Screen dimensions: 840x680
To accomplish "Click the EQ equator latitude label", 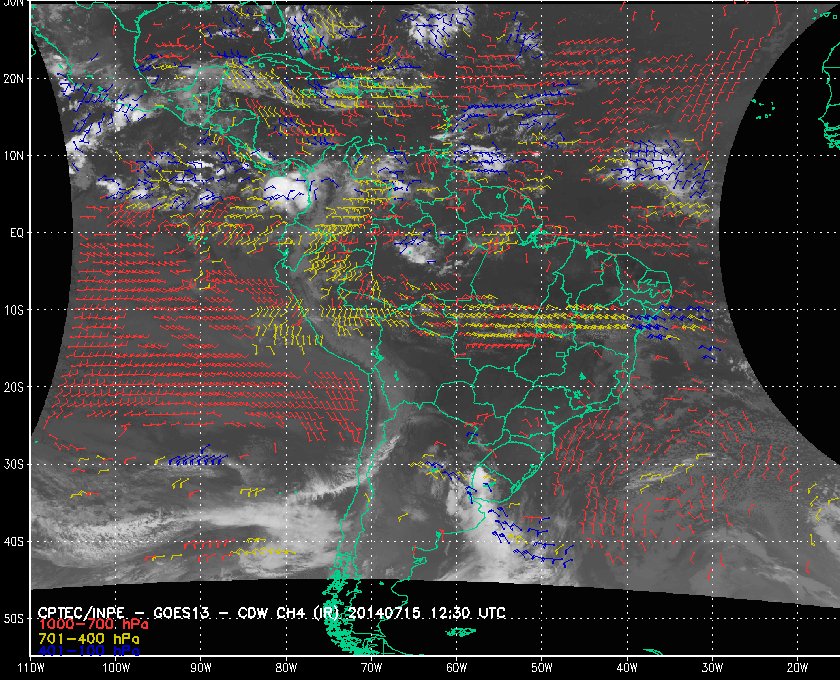I will click(x=17, y=233).
